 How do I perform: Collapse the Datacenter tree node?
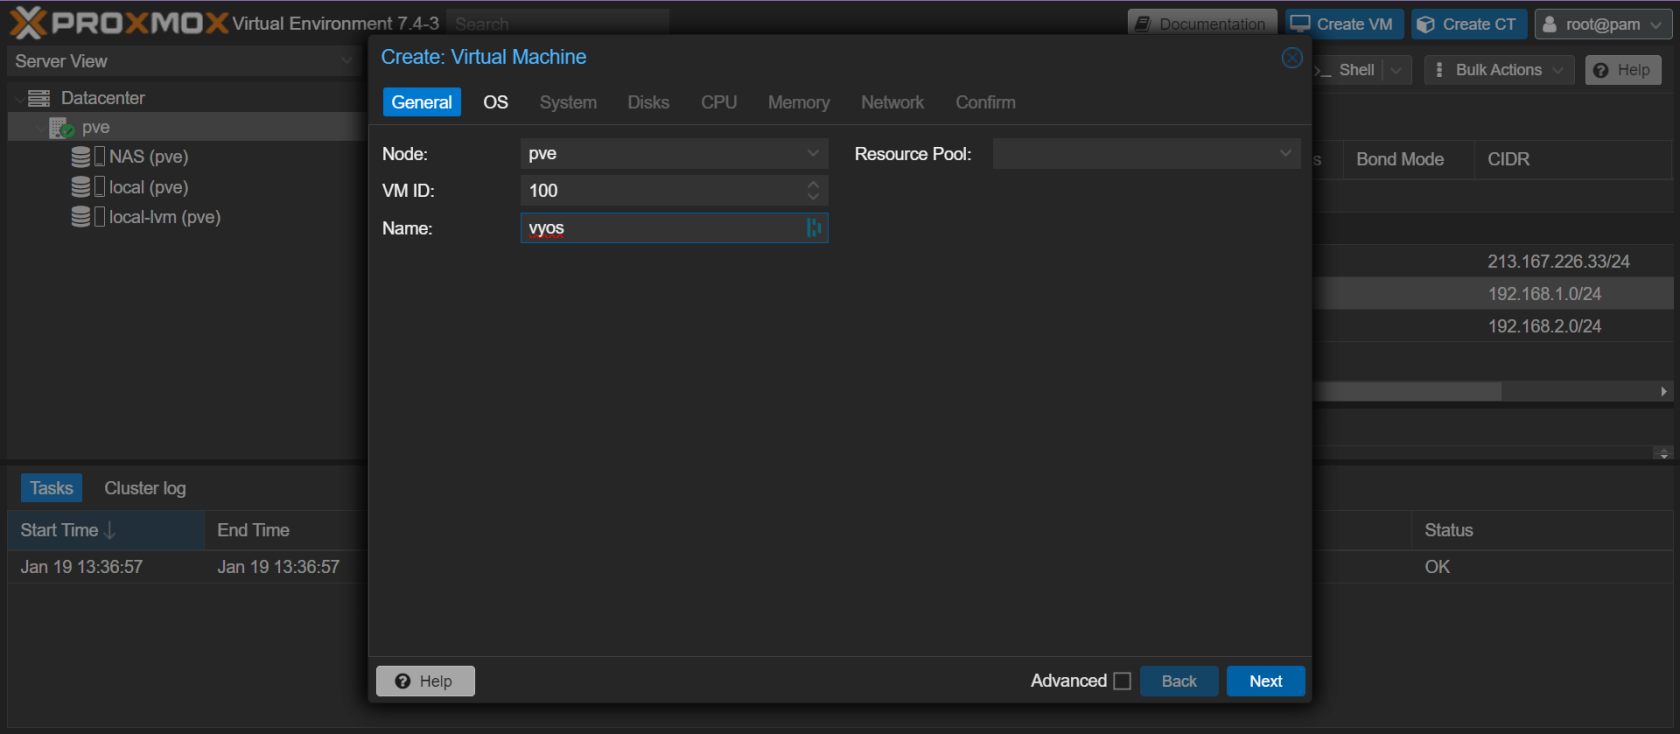(x=19, y=98)
